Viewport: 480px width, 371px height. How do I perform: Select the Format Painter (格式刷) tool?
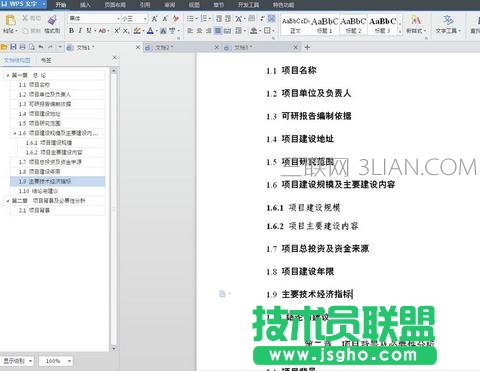(x=52, y=24)
